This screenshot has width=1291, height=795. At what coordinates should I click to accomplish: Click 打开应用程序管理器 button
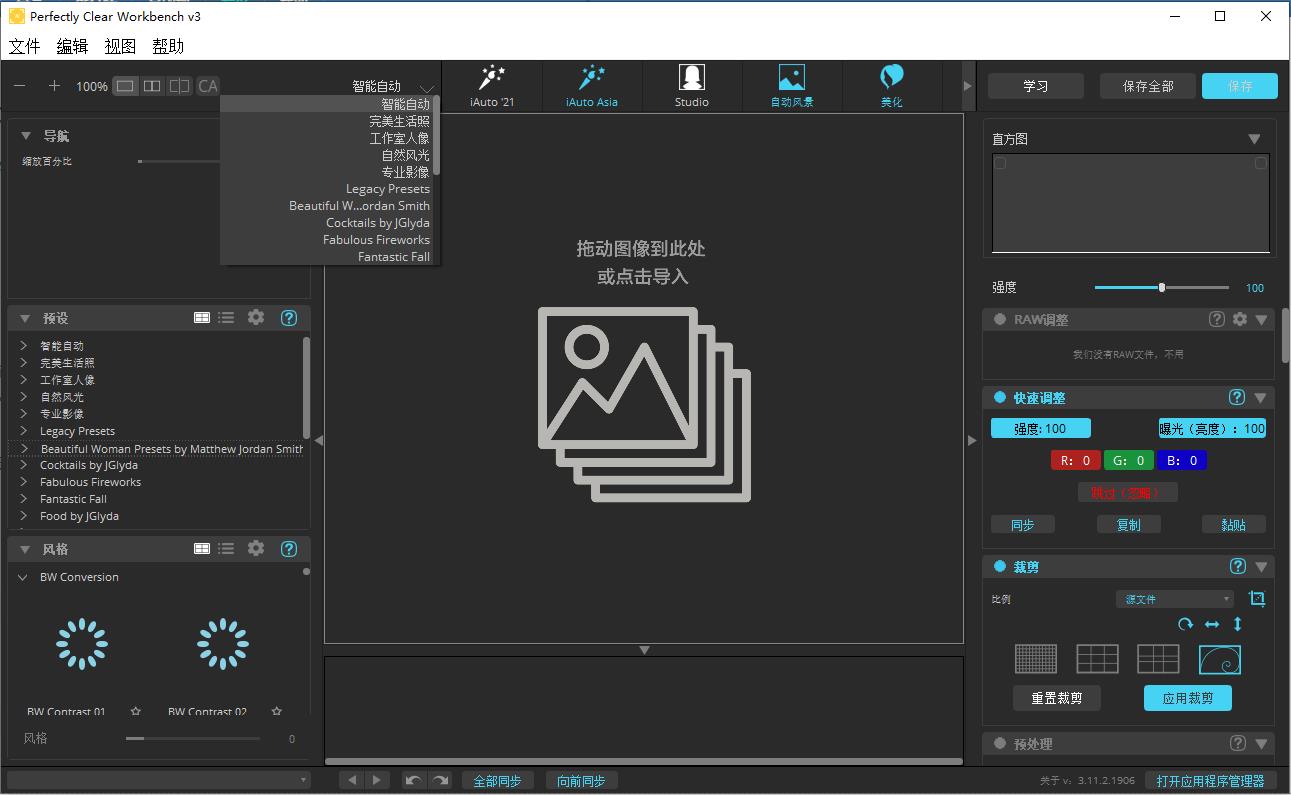[1211, 780]
